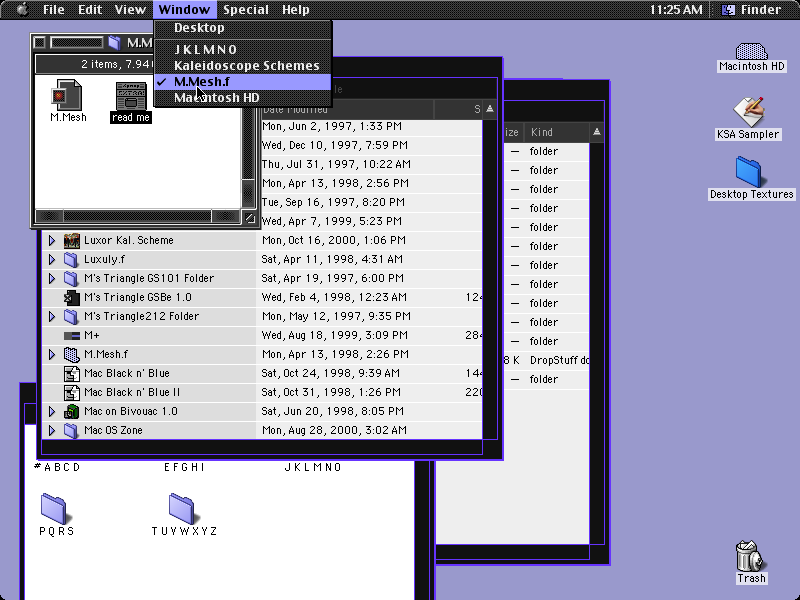Choose Macintosh HD in Window menu

pos(243,97)
